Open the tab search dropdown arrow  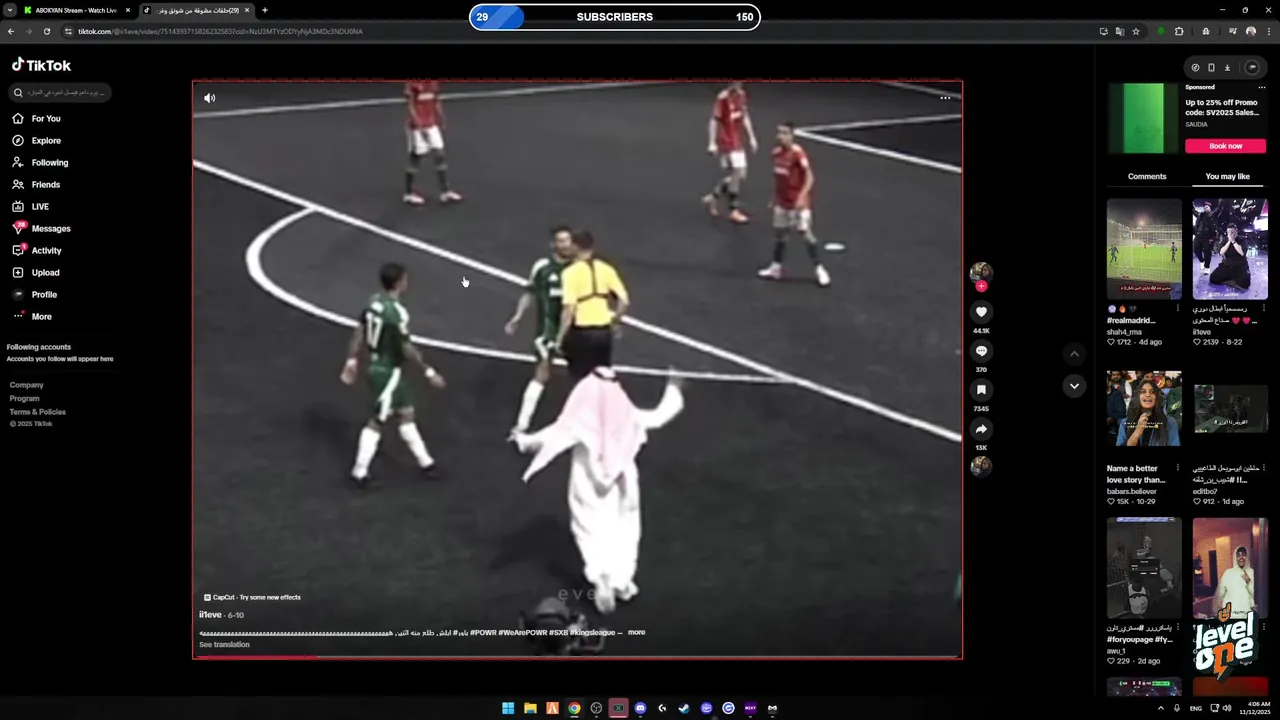(9, 10)
